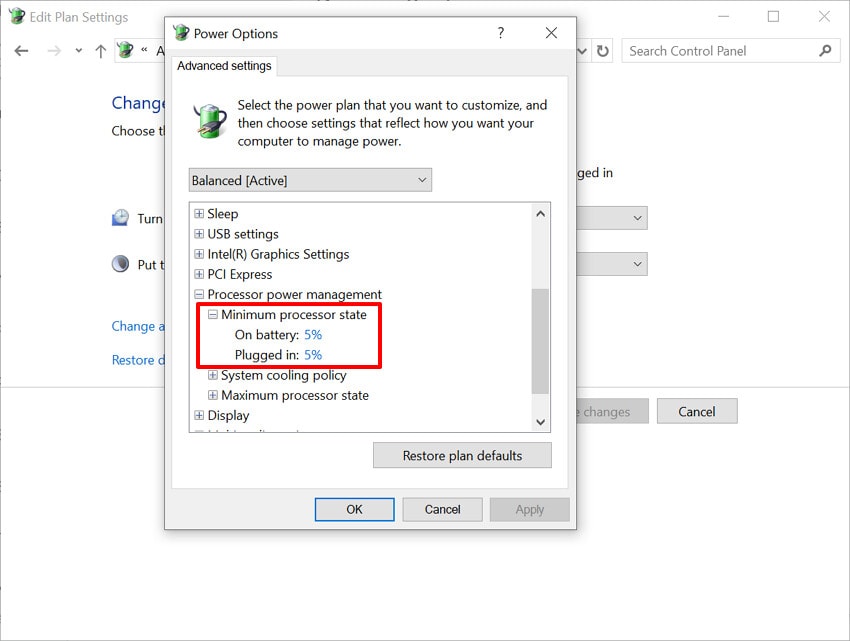
Task: Expand Intel(R) Graphics Settings node
Action: 199,254
